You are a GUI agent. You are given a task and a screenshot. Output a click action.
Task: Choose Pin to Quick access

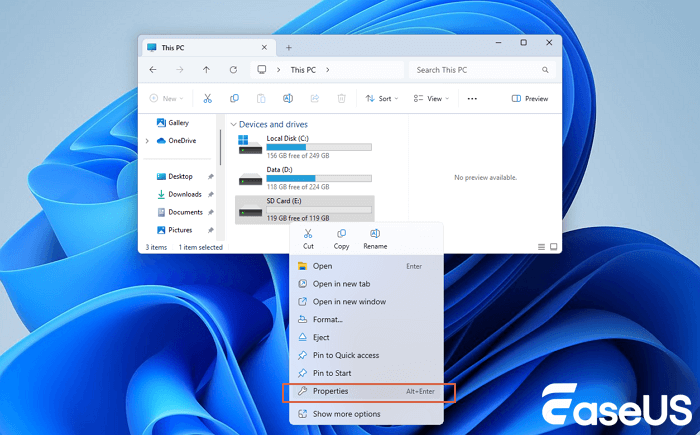[x=366, y=356]
